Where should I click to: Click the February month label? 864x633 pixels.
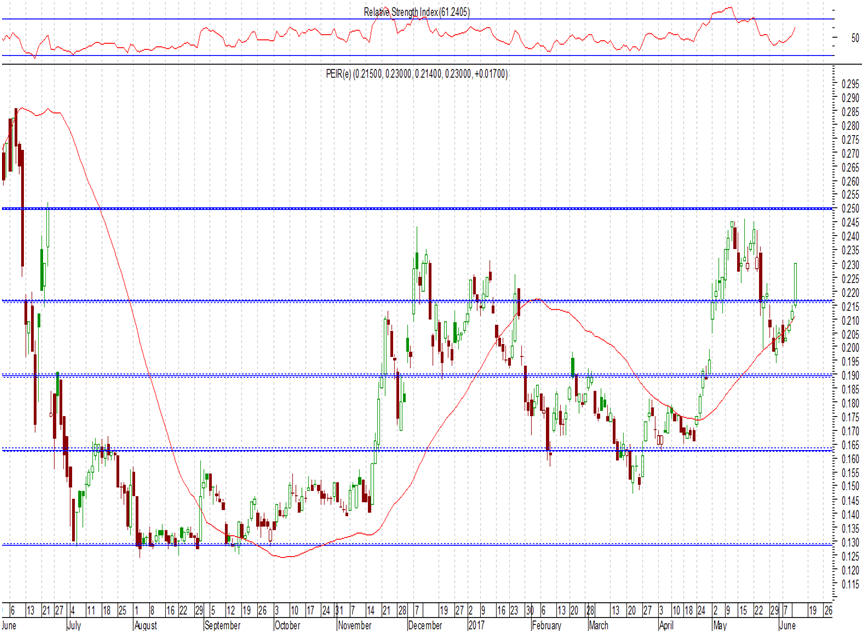[x=547, y=626]
